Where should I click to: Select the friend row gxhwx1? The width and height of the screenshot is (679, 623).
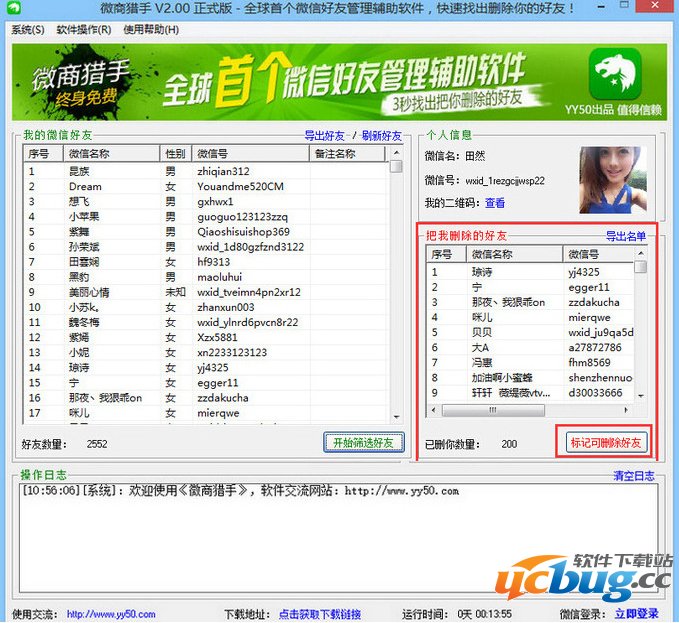point(205,202)
